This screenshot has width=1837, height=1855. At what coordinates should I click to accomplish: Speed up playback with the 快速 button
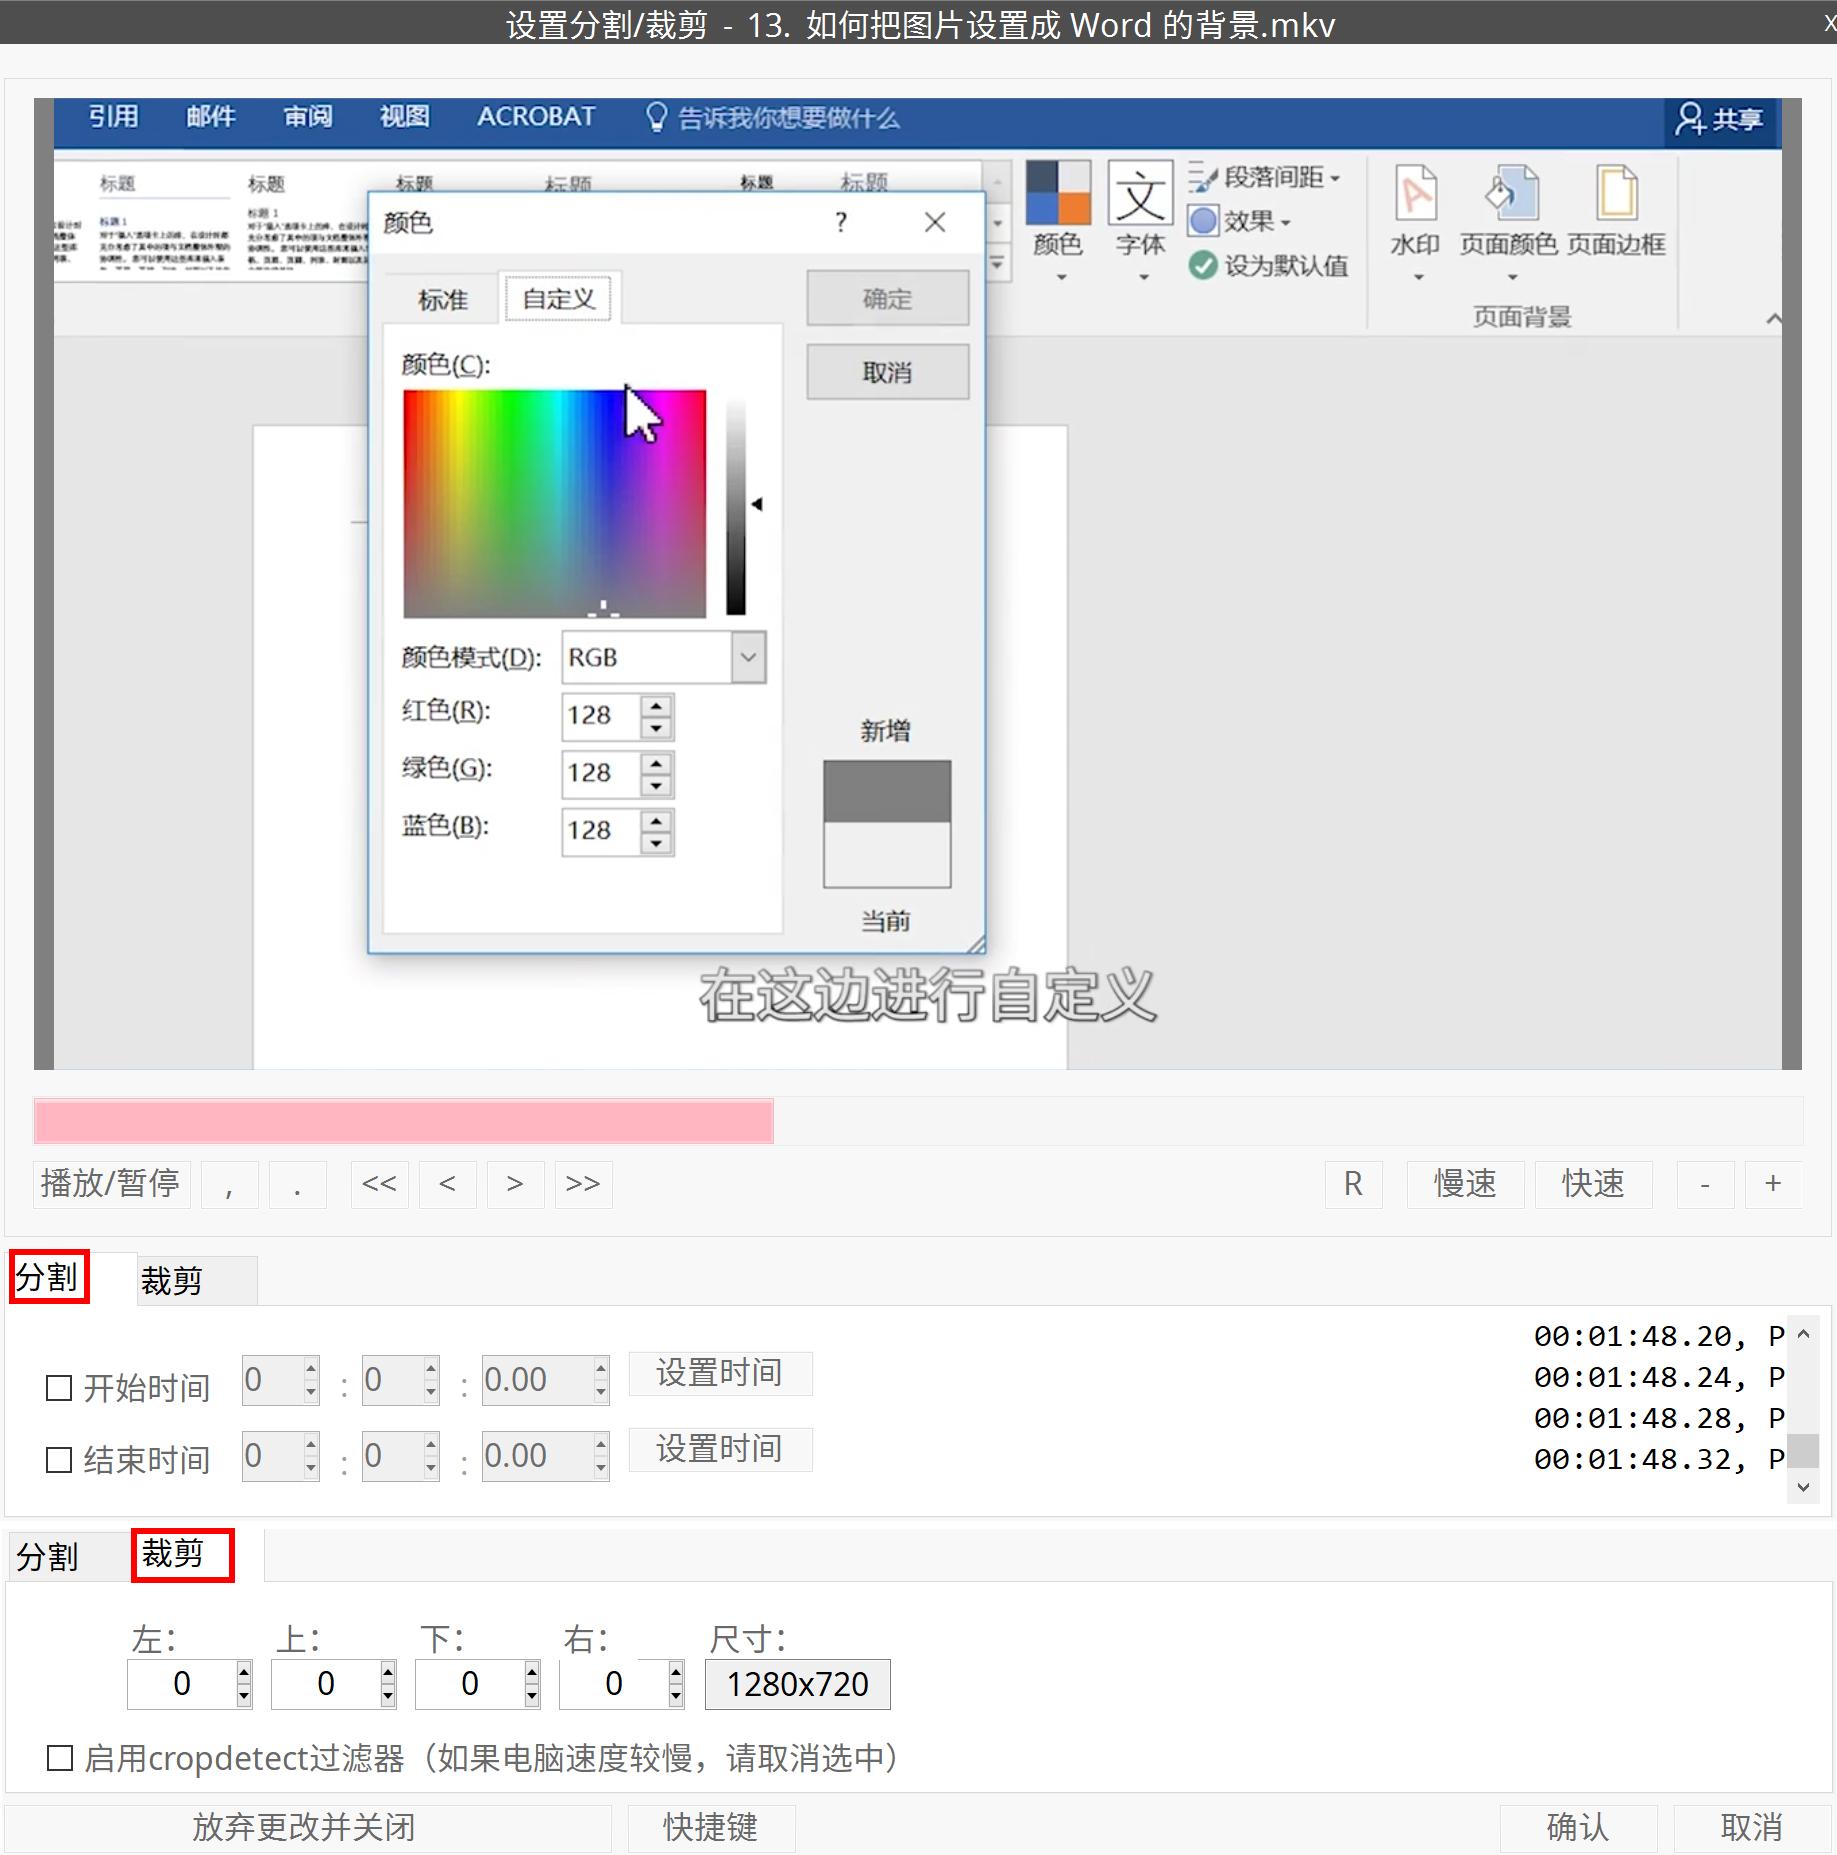click(1593, 1184)
